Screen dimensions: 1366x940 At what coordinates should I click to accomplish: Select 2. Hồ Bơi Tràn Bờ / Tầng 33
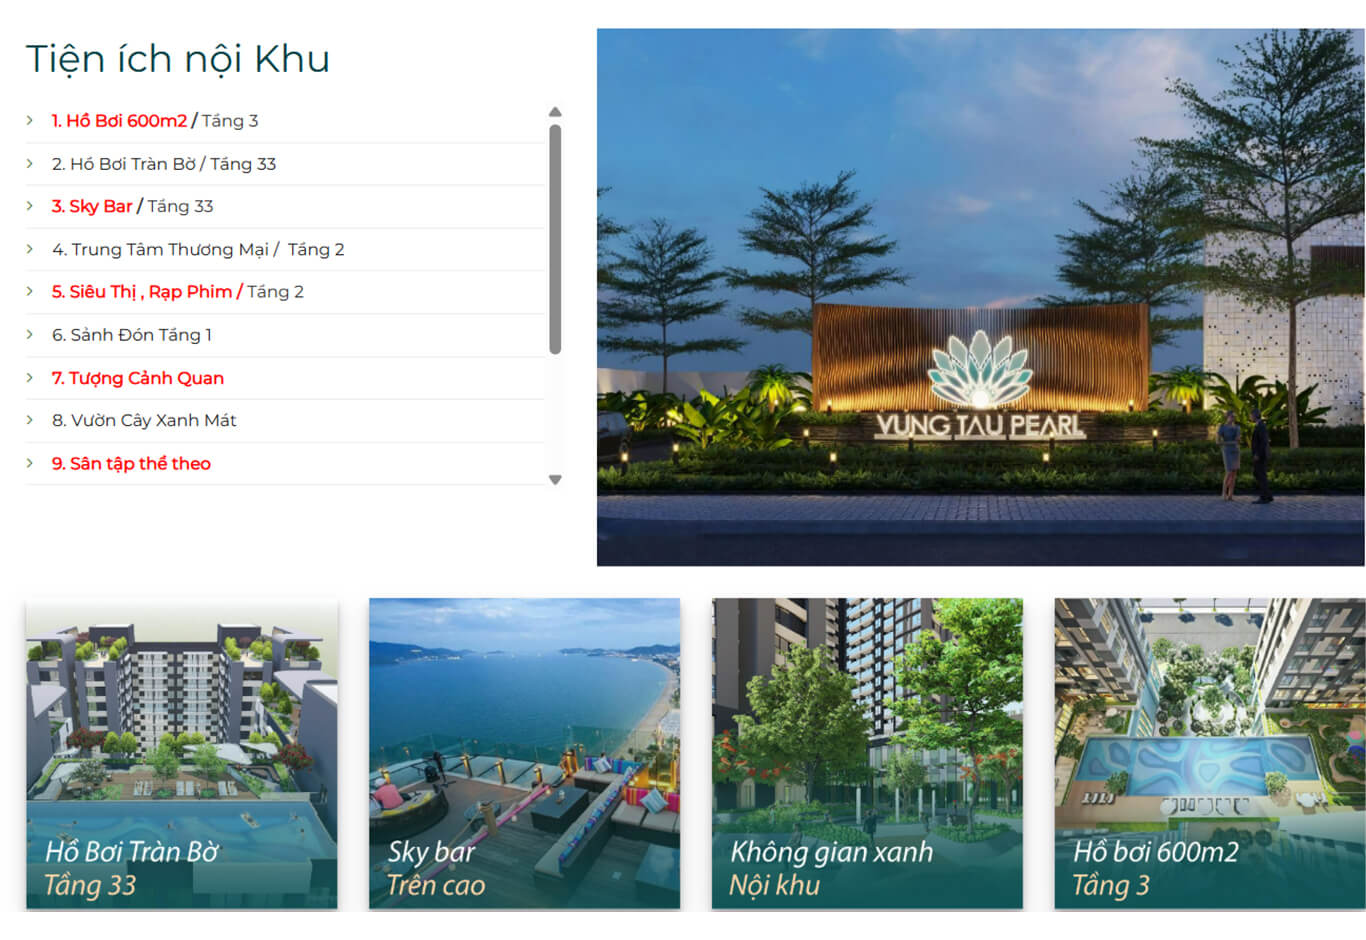click(164, 164)
